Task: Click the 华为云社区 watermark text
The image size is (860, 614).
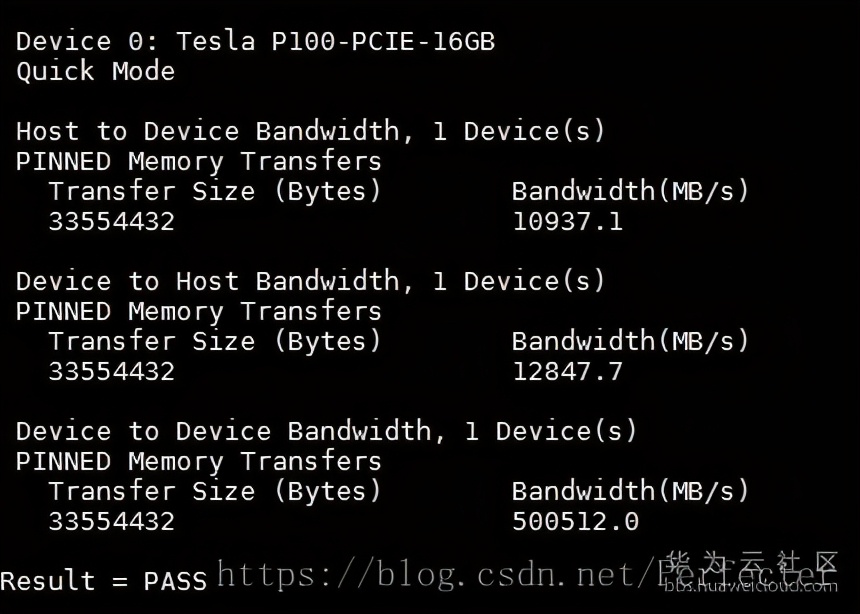Action: (751, 563)
